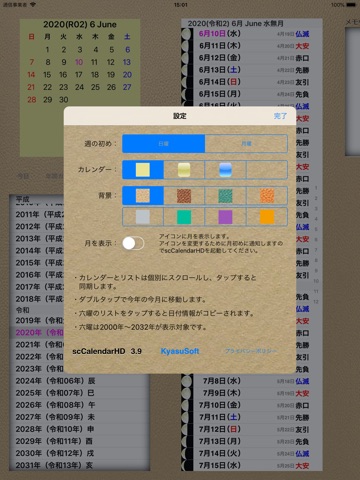Tap day 6 Saturday in calendar
The width and height of the screenshot is (360, 480).
point(127,50)
